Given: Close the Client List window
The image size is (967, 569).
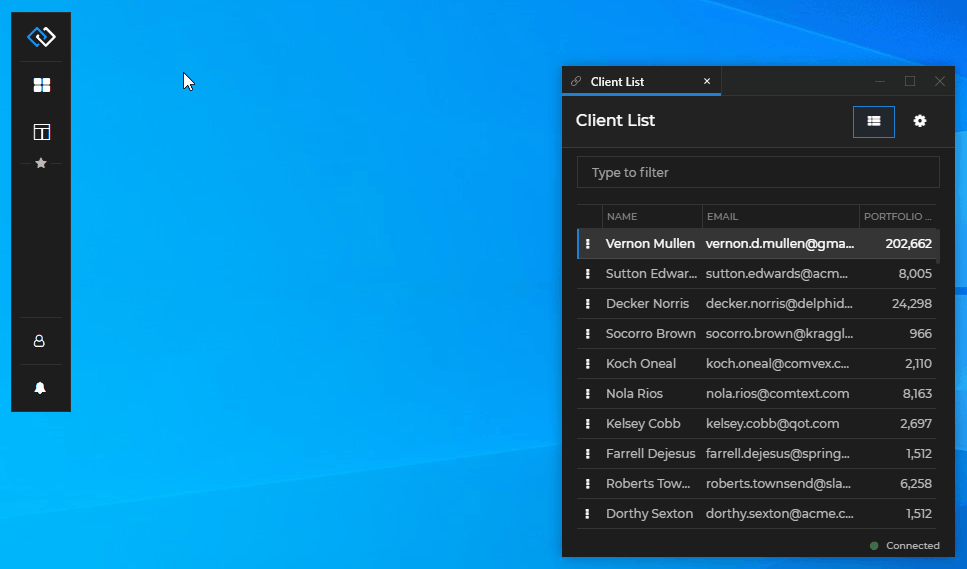Looking at the screenshot, I should click(x=939, y=81).
